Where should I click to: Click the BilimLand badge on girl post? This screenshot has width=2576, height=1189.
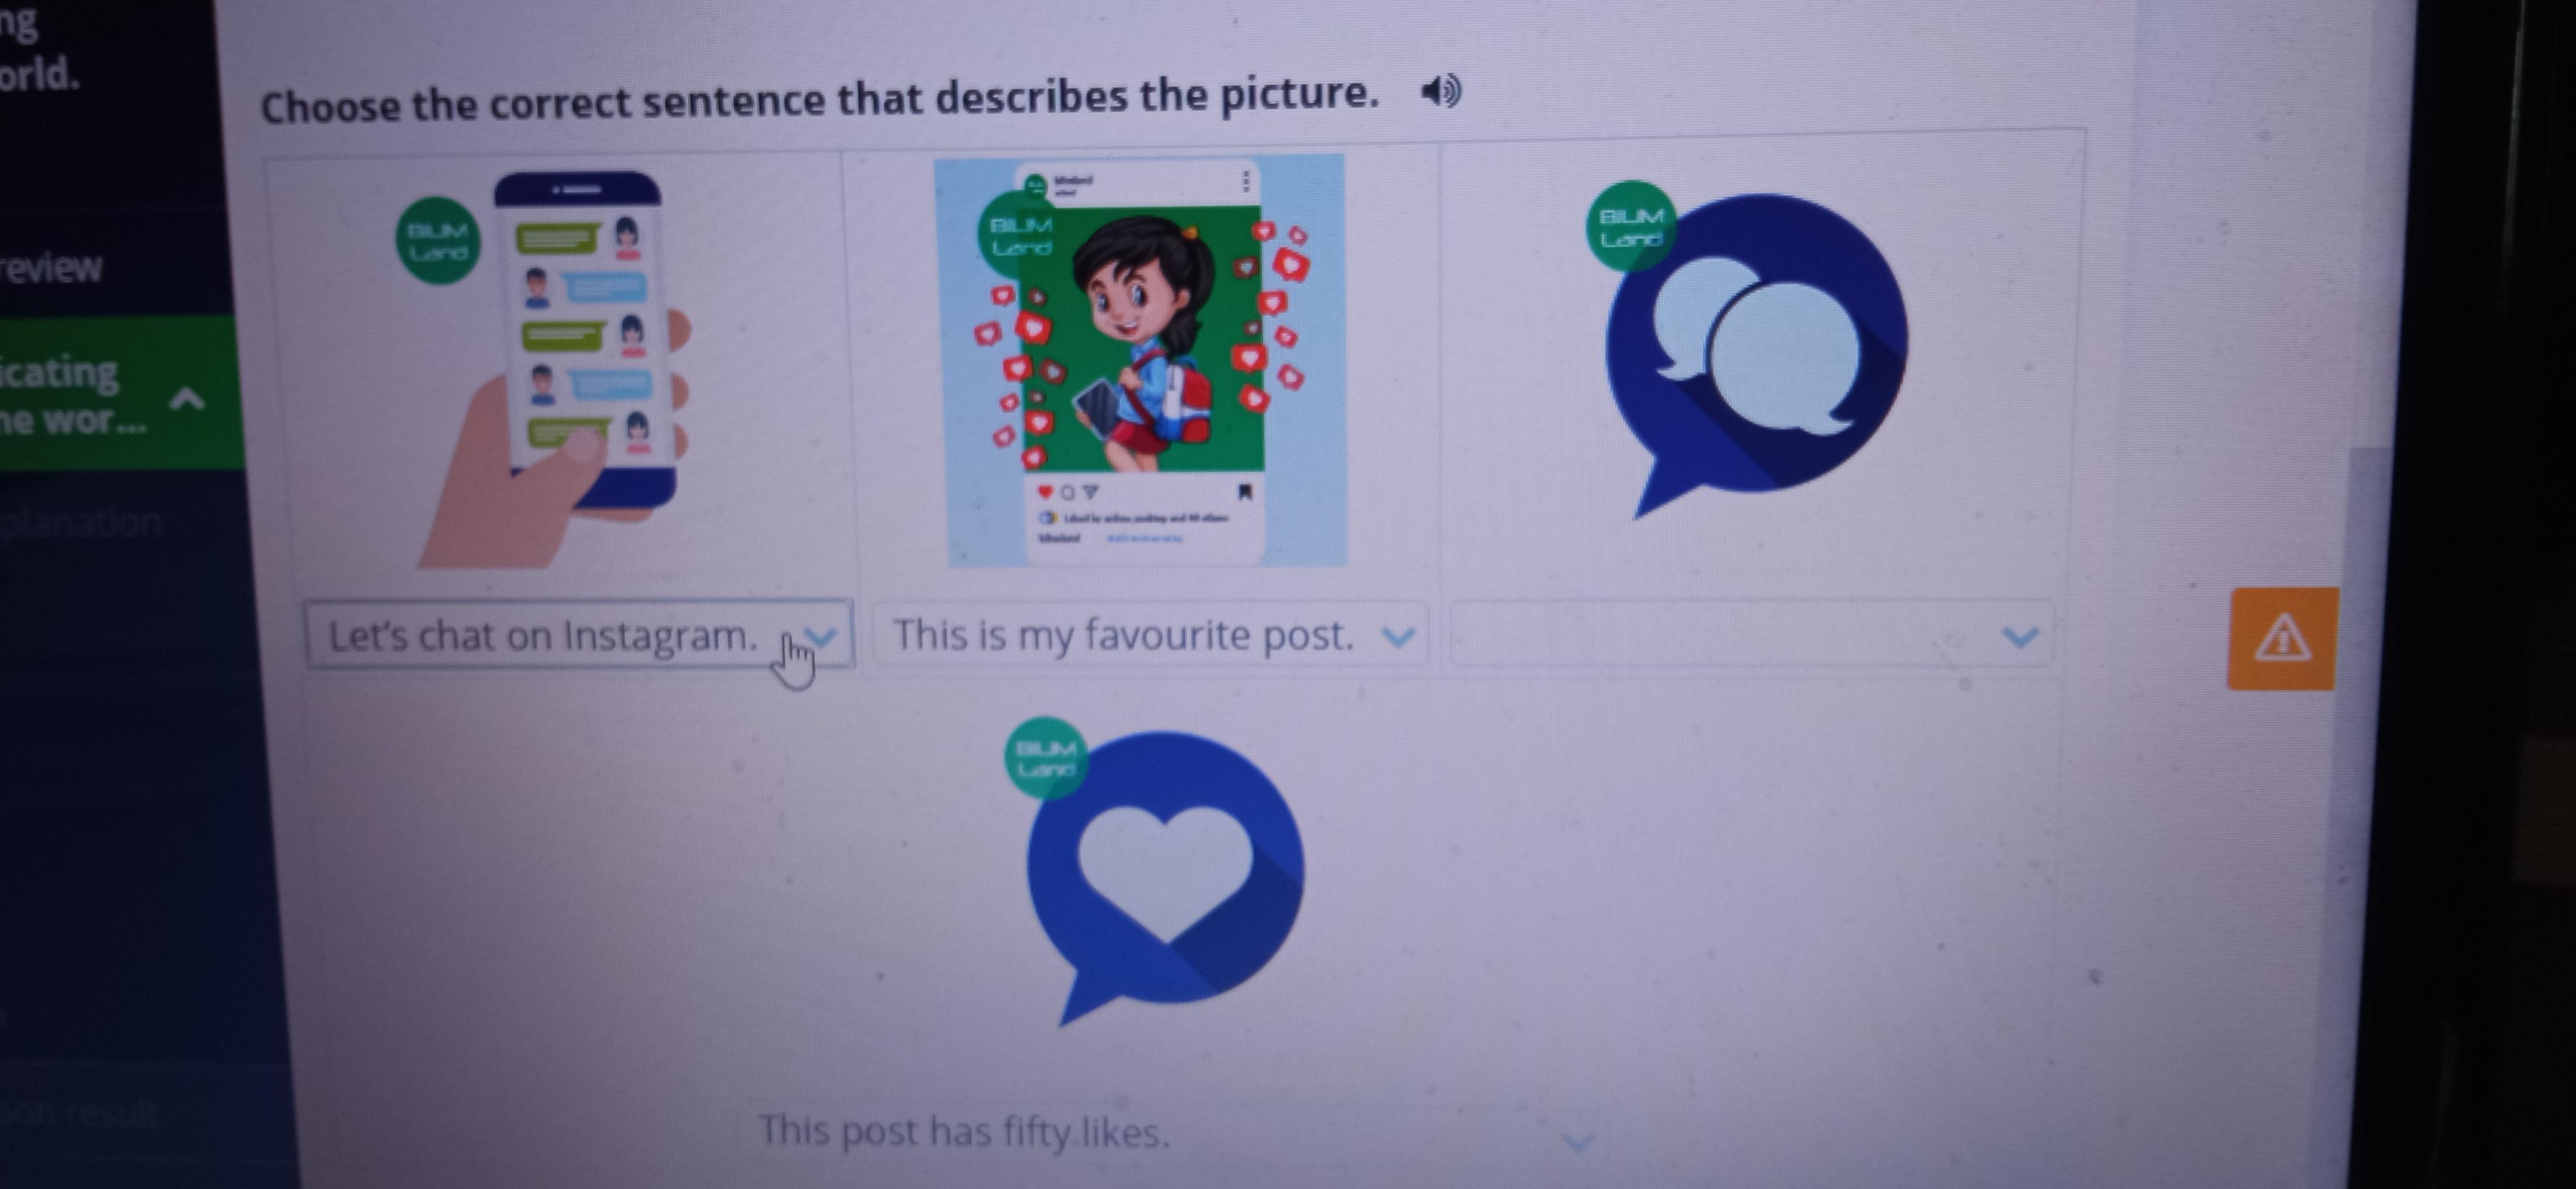coord(1021,237)
